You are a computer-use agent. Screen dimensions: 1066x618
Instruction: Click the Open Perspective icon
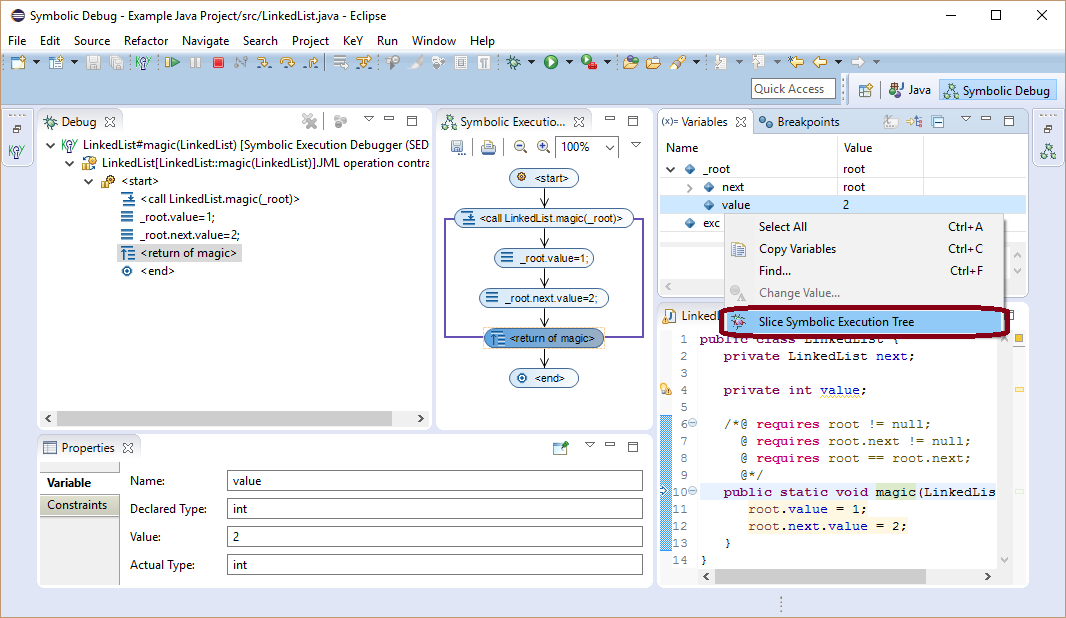click(865, 90)
